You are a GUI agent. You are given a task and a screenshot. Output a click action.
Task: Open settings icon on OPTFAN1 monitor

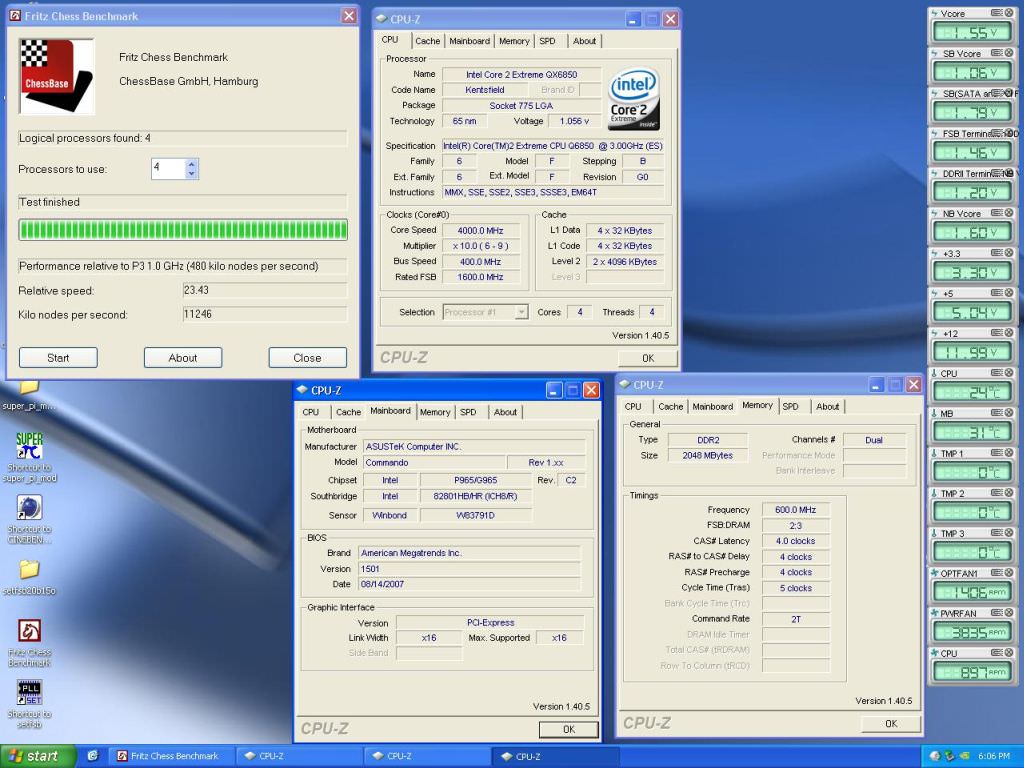pos(997,573)
